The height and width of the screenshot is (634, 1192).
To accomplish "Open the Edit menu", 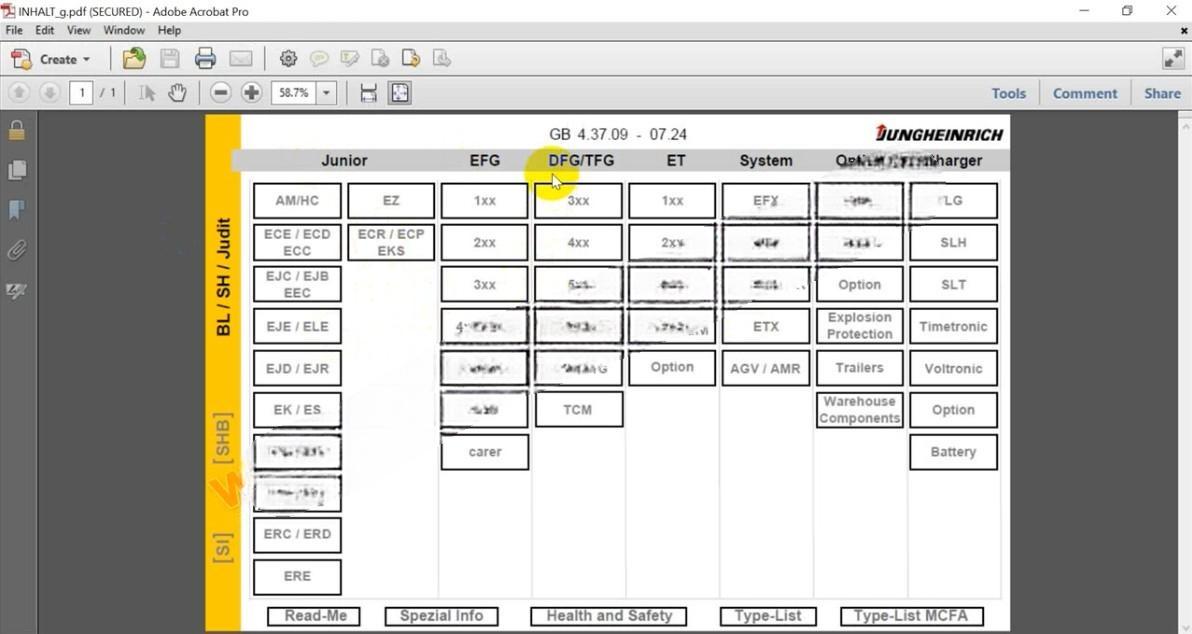I will 45,30.
